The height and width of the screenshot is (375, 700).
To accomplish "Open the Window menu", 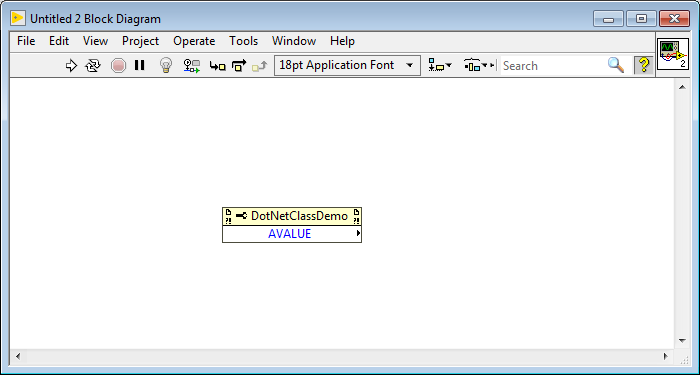I will click(x=294, y=41).
